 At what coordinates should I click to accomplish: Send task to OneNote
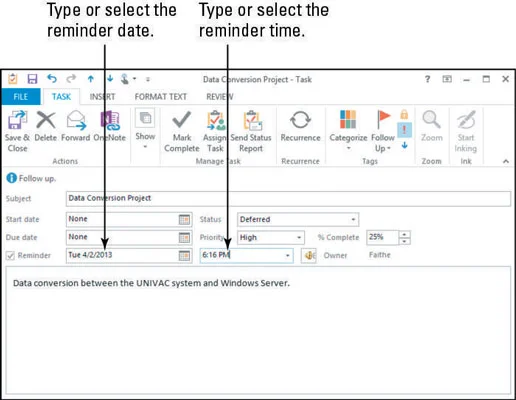pos(110,121)
